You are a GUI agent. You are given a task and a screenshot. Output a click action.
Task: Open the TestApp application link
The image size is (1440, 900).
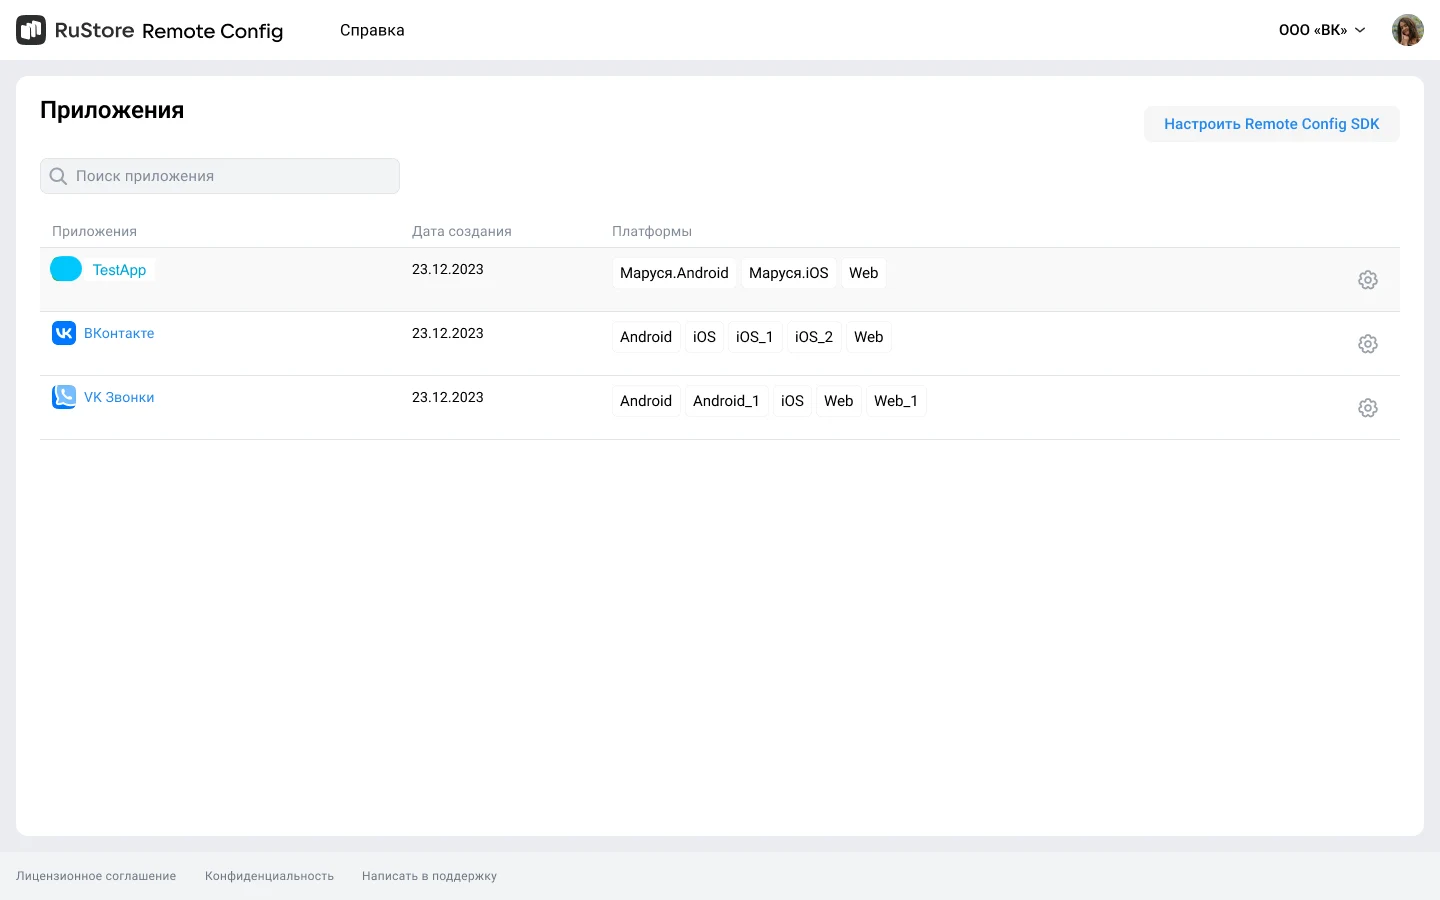pos(119,270)
